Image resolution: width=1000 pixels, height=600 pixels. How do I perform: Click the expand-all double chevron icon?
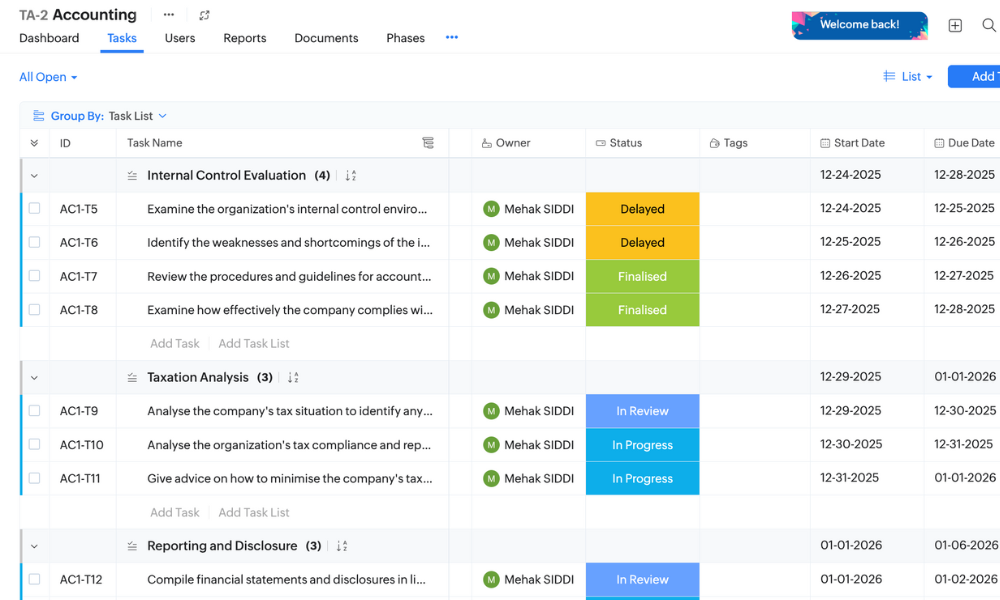point(34,143)
